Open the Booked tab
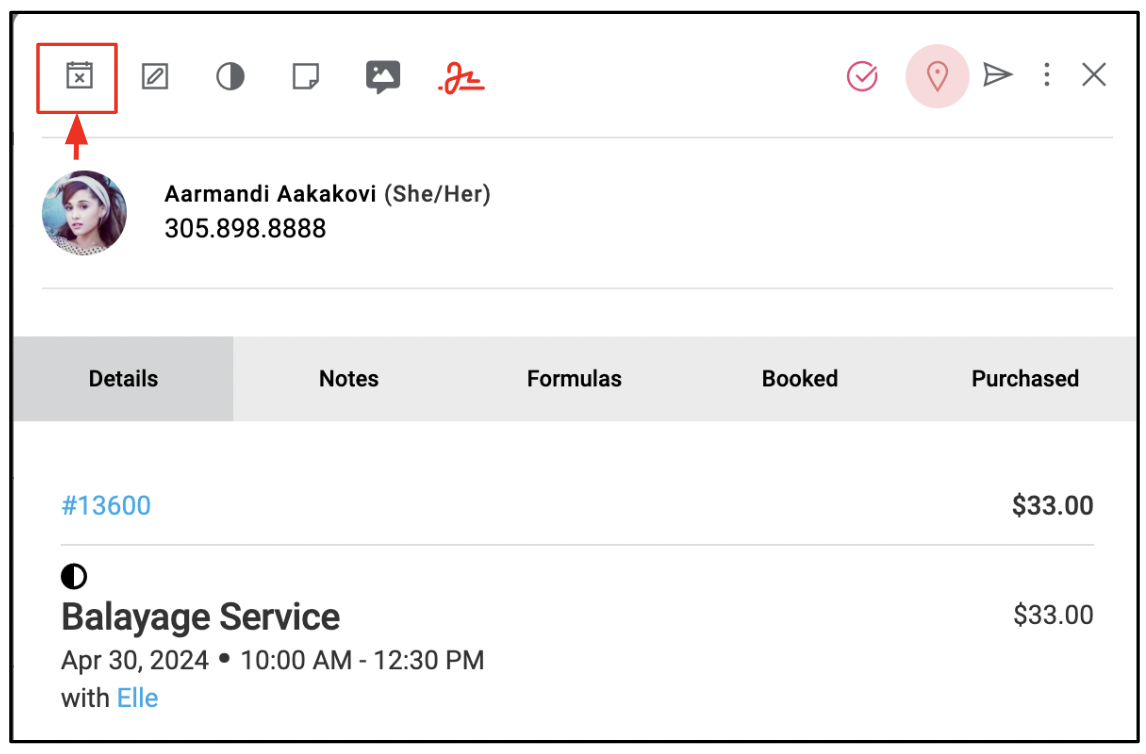The height and width of the screenshot is (754, 1146). click(x=800, y=378)
